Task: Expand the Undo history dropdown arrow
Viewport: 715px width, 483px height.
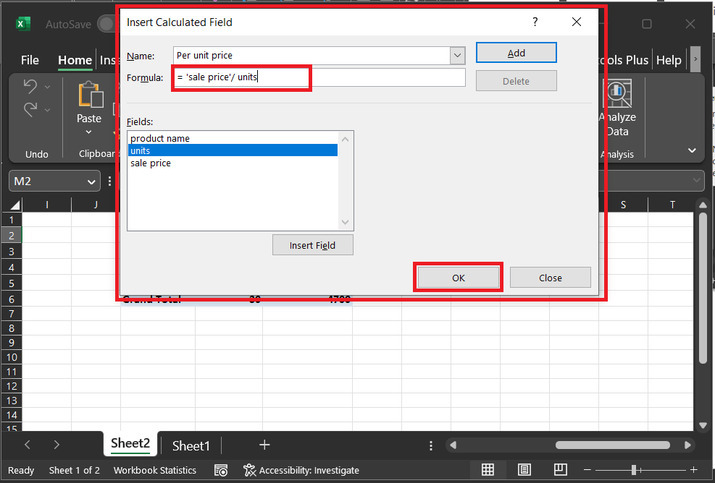Action: pos(47,86)
